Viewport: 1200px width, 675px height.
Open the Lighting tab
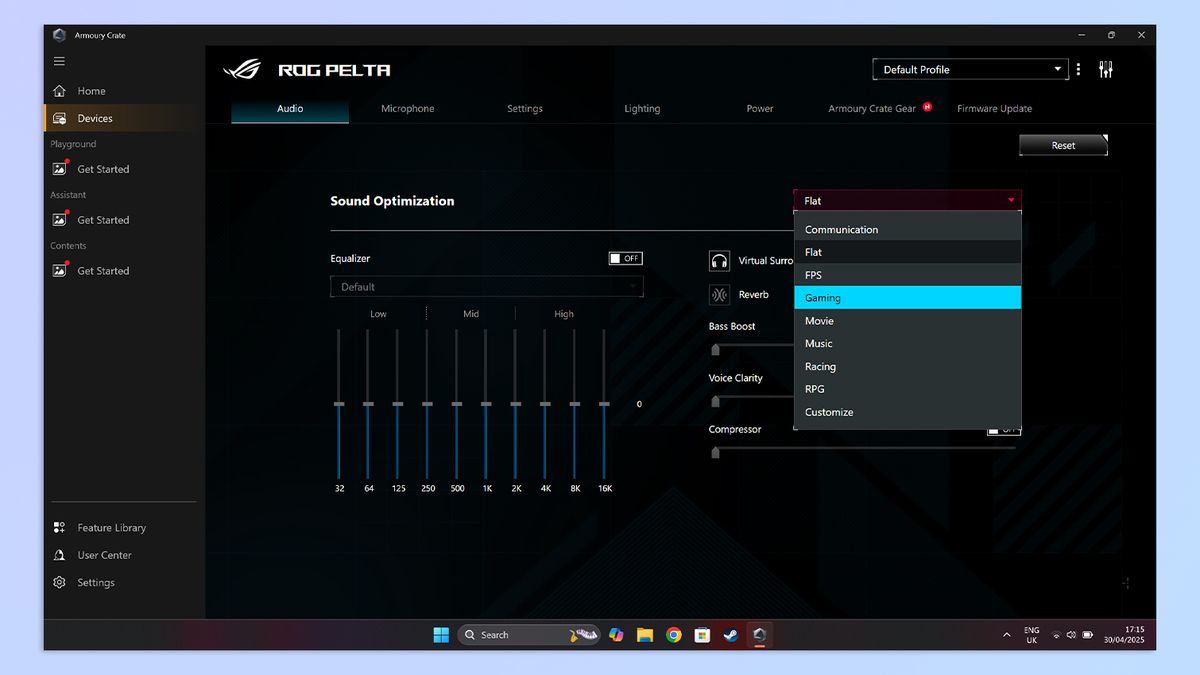point(642,108)
